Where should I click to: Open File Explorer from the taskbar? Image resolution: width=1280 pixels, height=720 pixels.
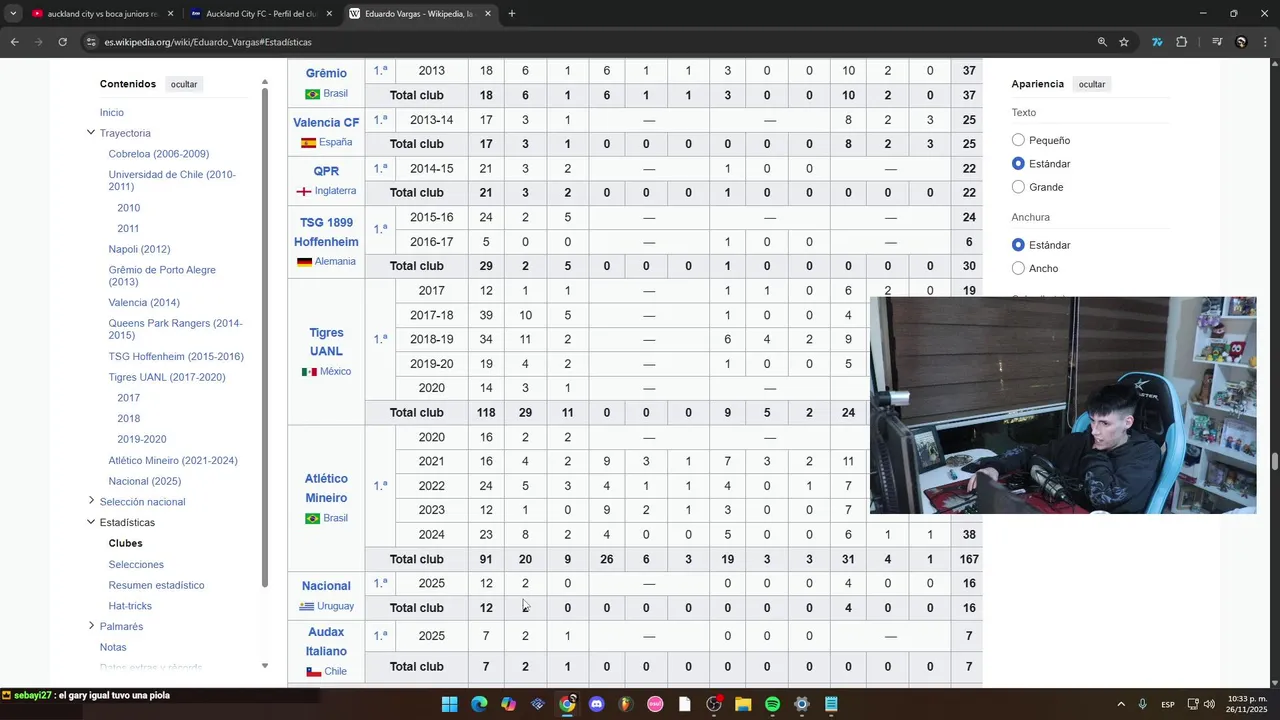coord(743,704)
